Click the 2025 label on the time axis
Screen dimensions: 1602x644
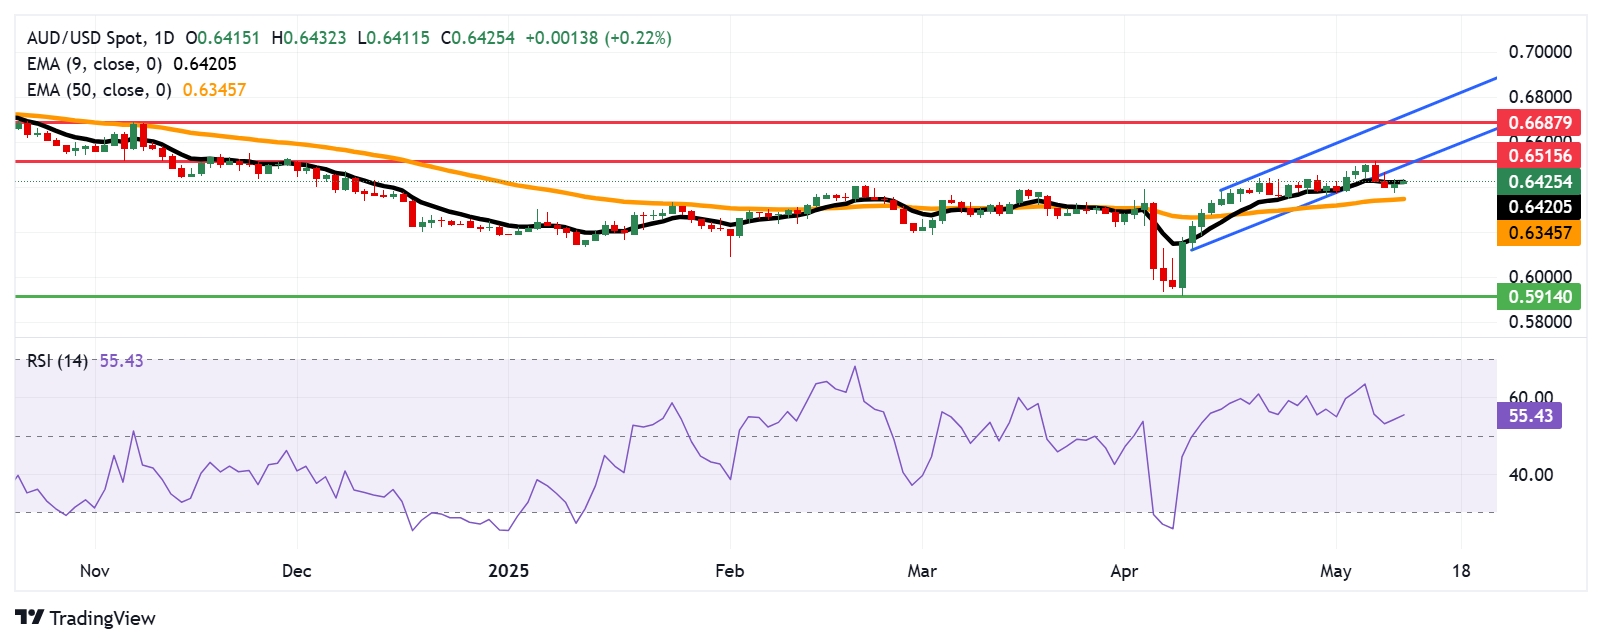pyautogui.click(x=508, y=571)
